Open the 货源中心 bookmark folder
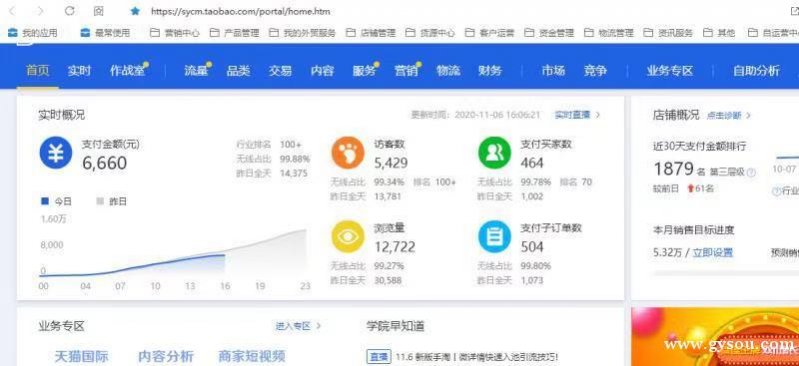 coord(431,33)
